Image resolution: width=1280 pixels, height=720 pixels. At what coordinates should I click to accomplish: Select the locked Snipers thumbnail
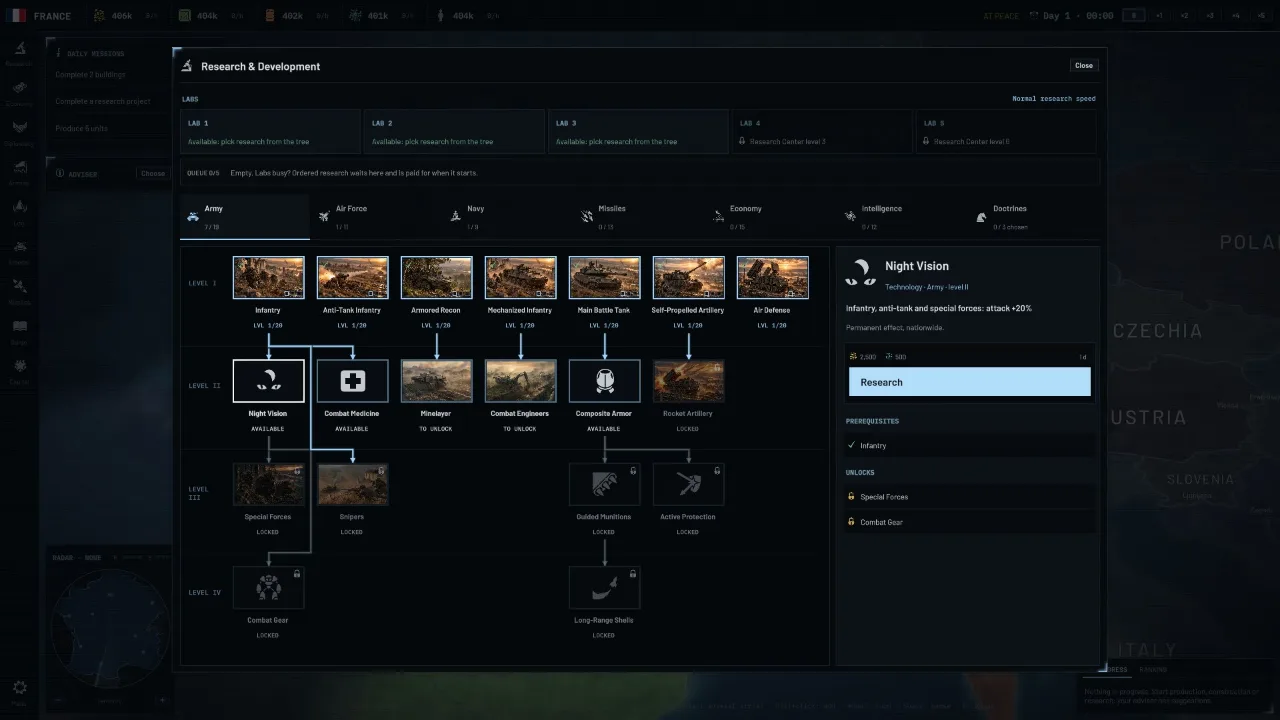pos(352,484)
